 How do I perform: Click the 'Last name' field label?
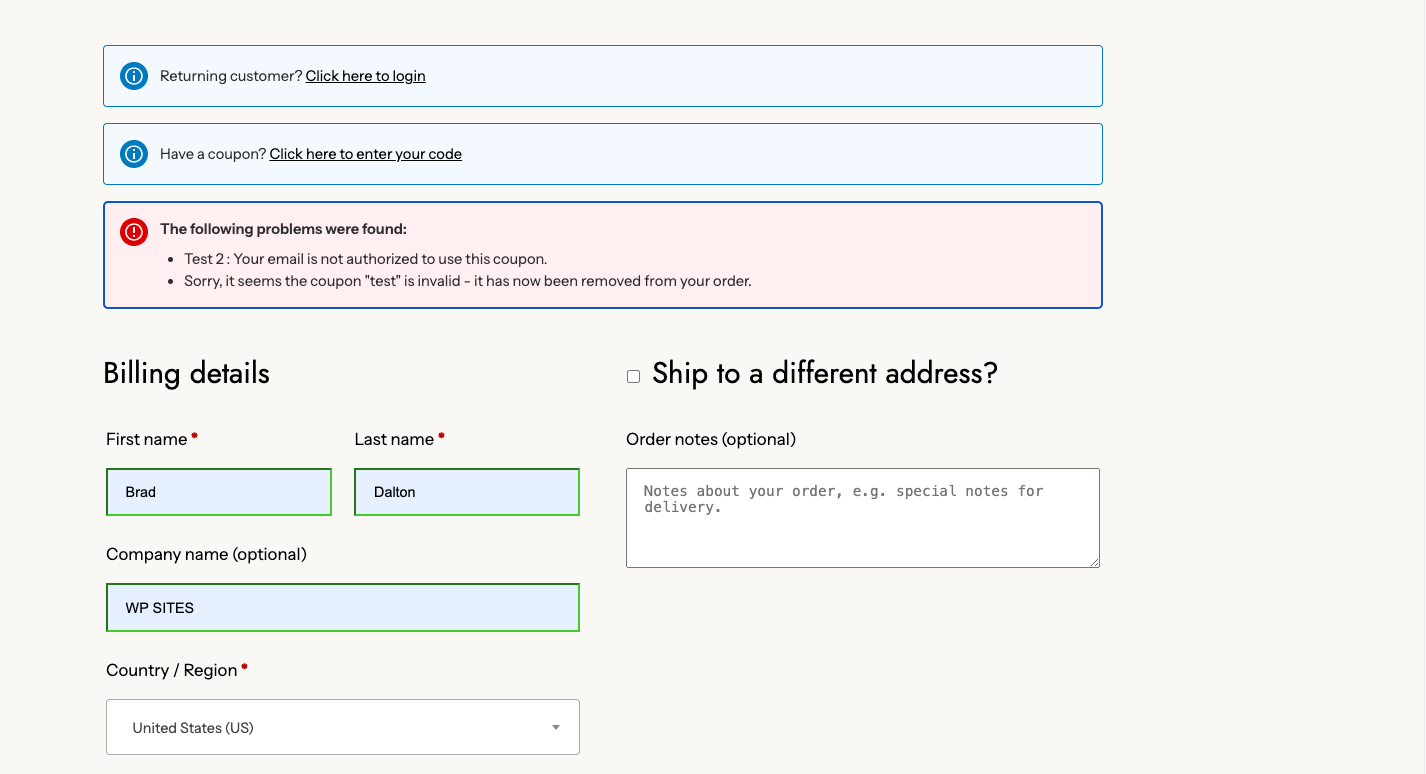[394, 439]
